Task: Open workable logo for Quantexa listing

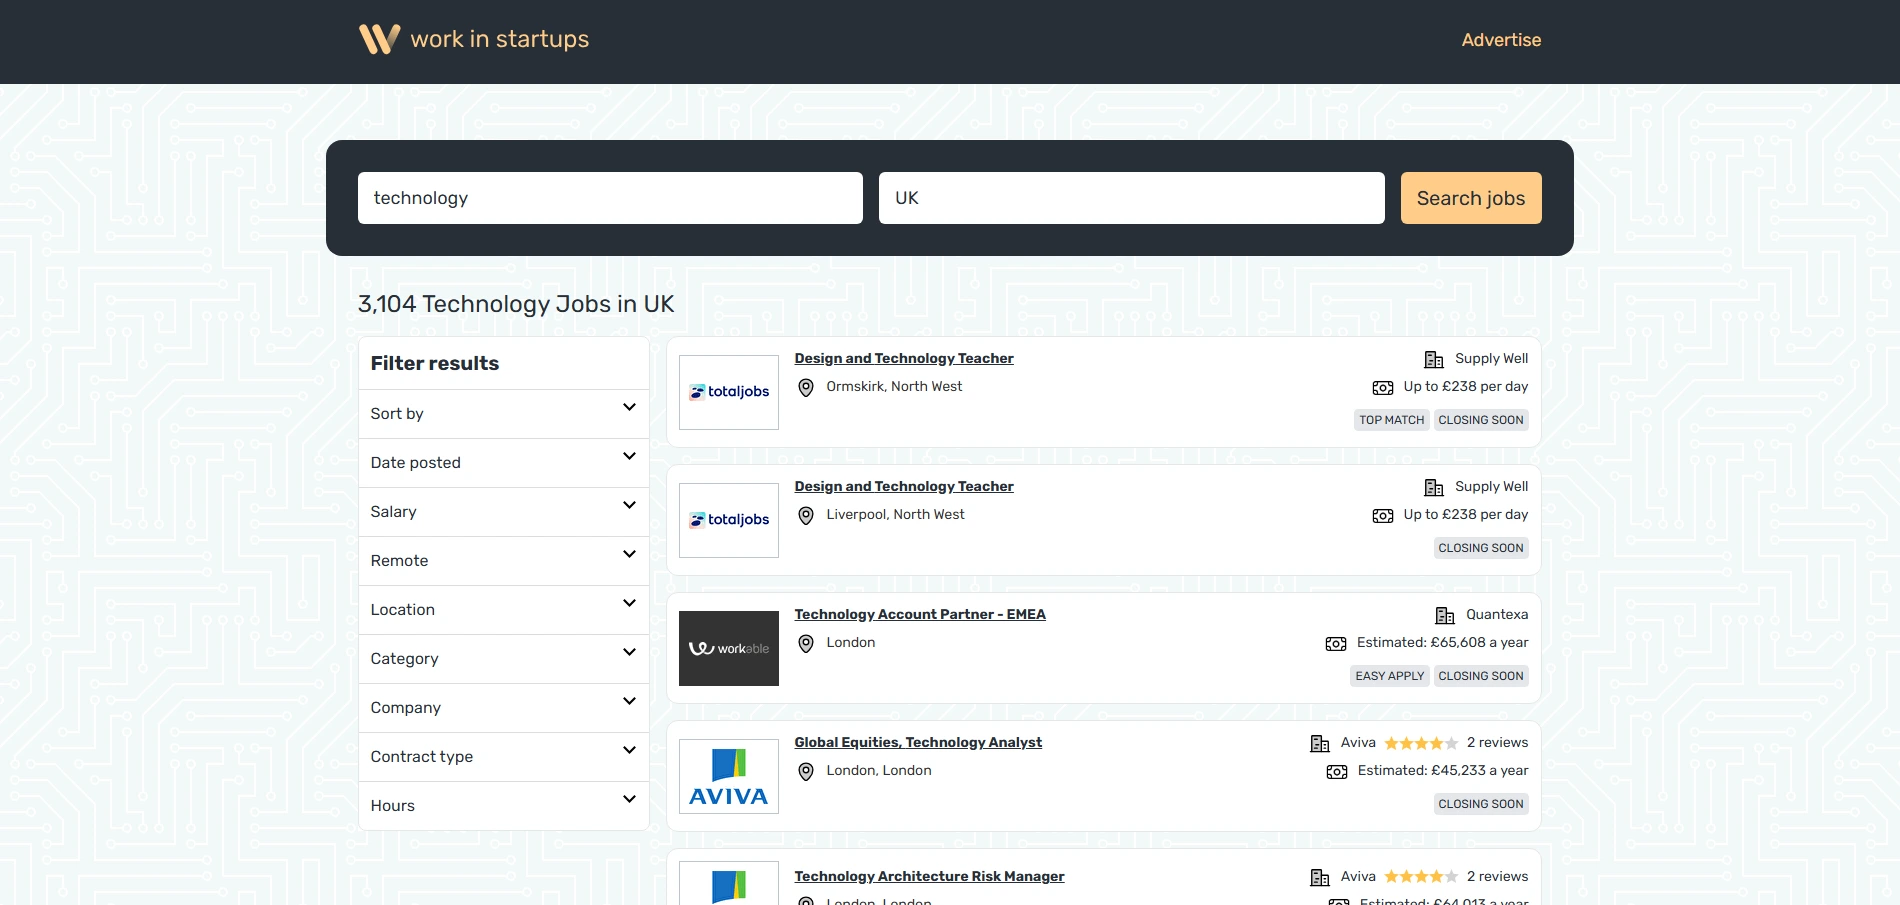Action: pyautogui.click(x=729, y=648)
